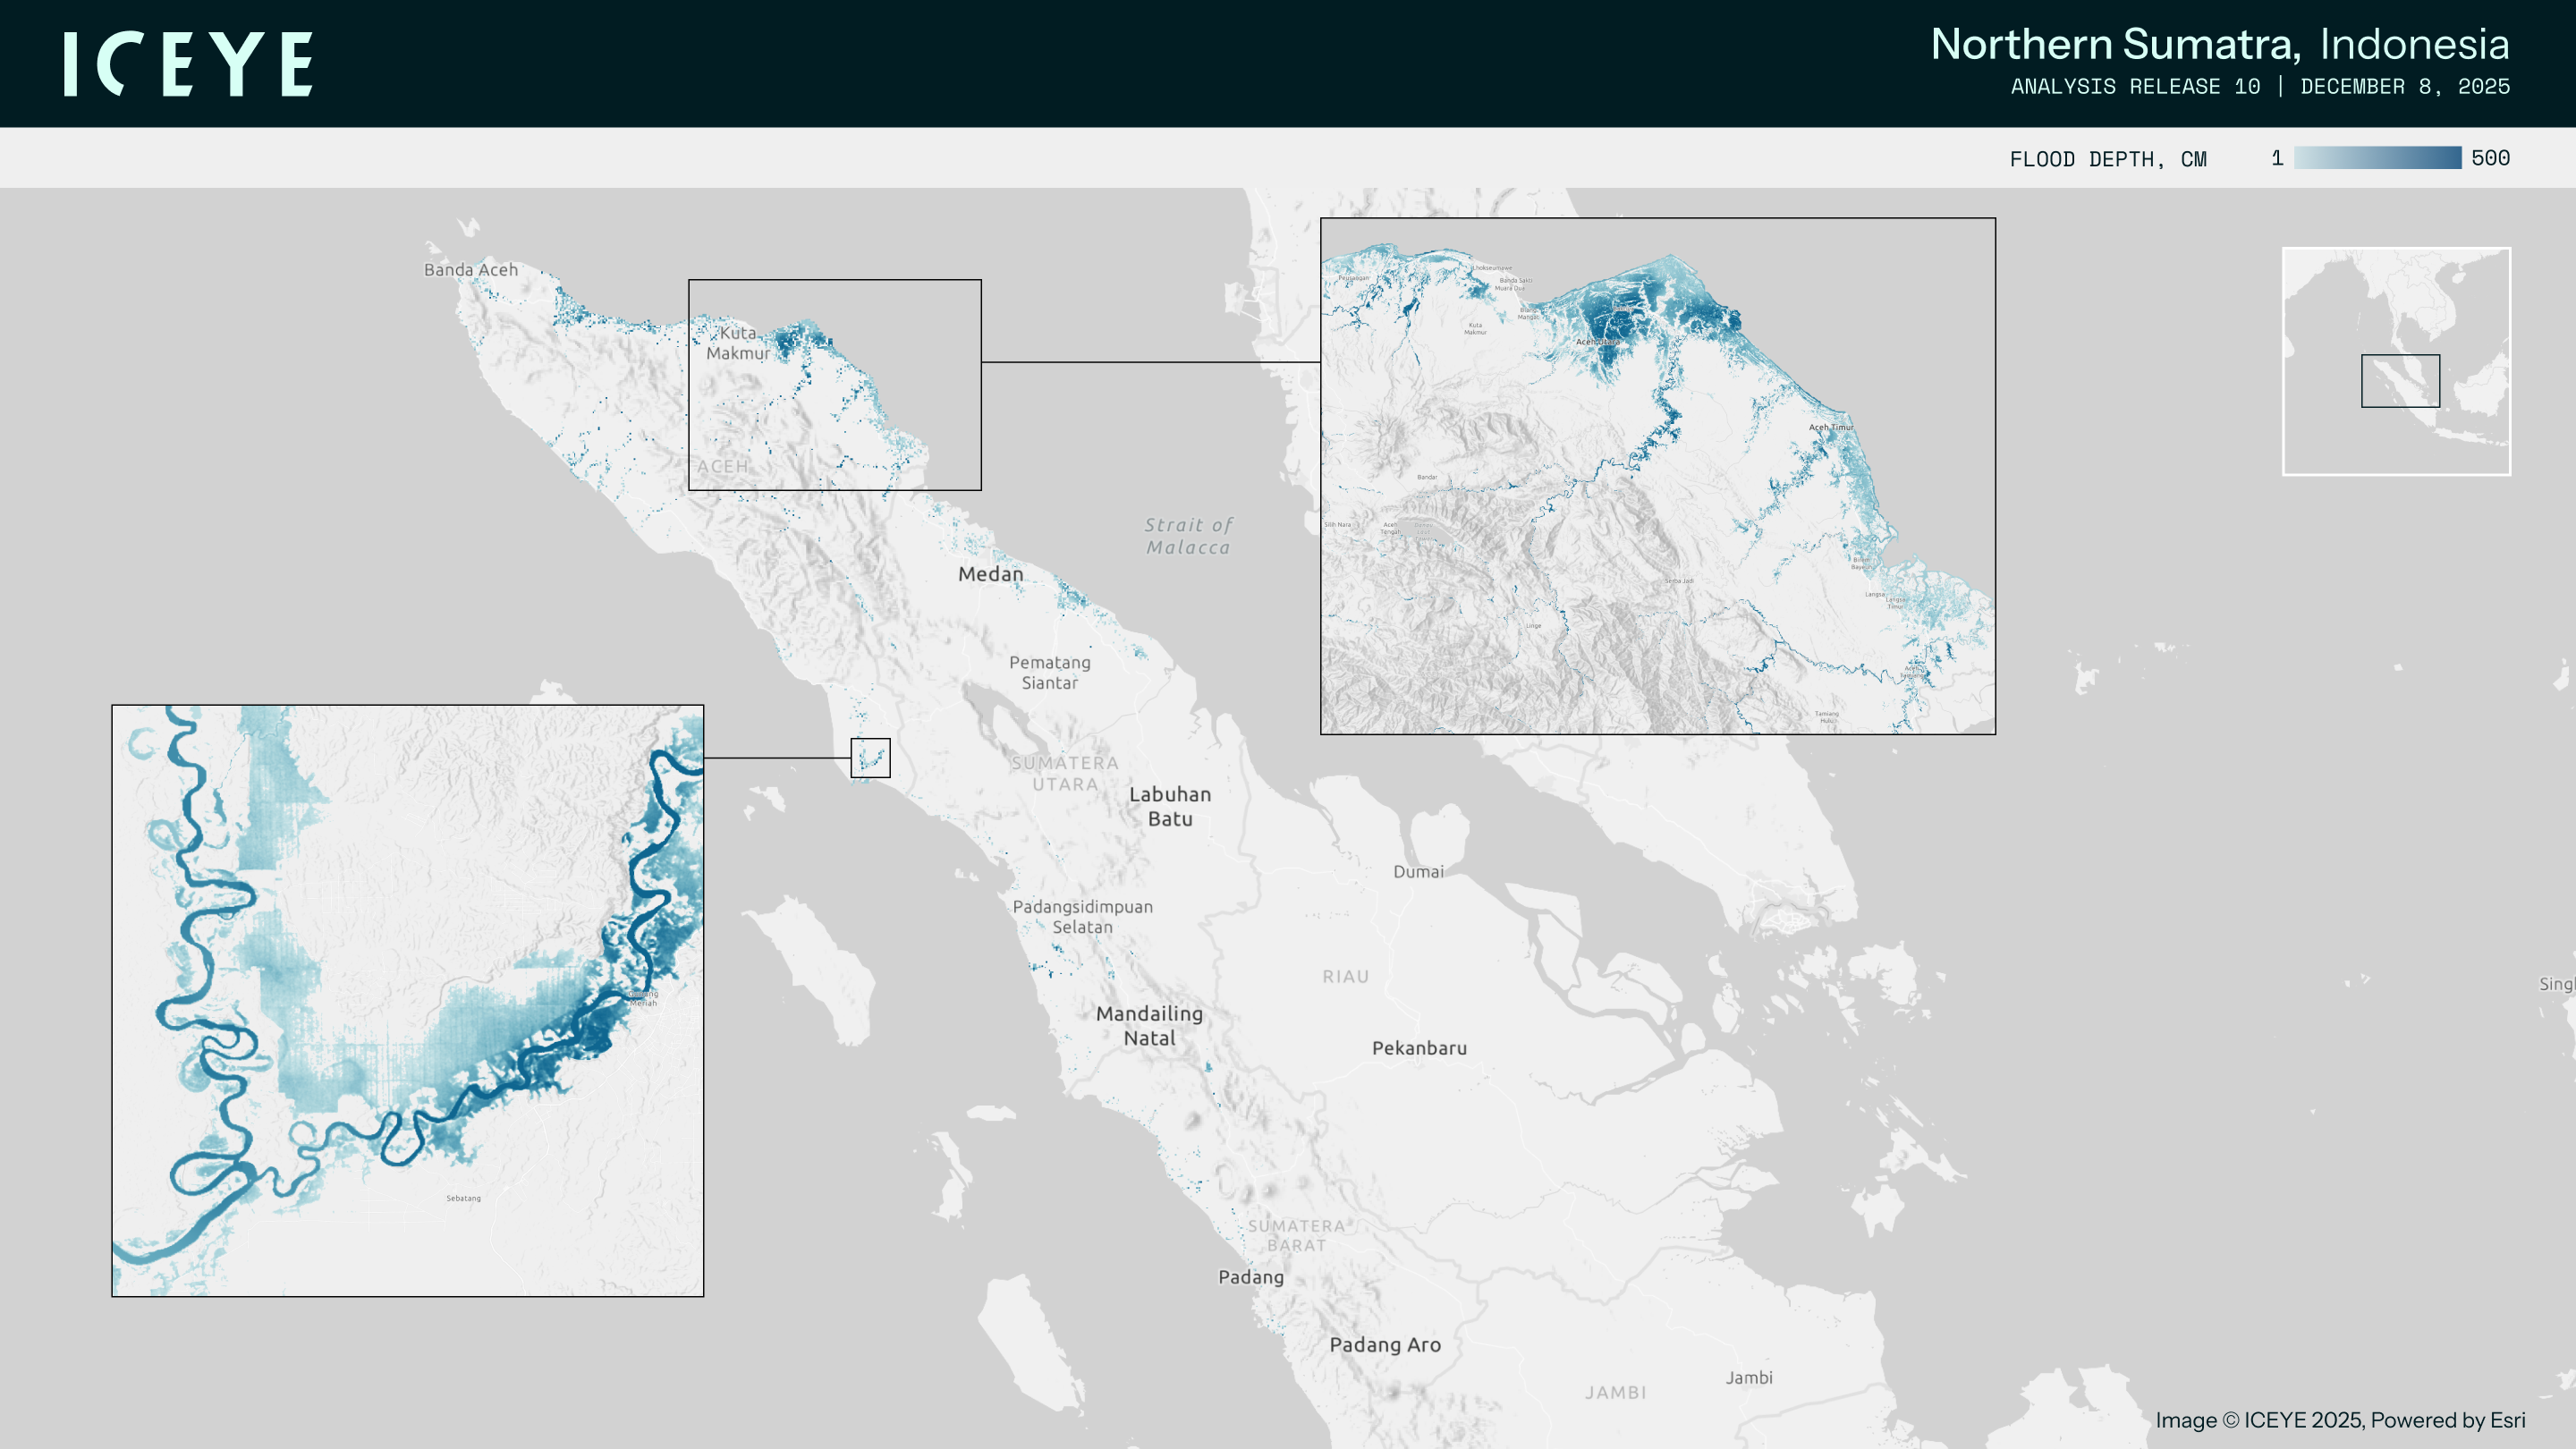This screenshot has width=2576, height=1449.
Task: Click the locator overview map thumbnail
Action: click(x=2396, y=300)
